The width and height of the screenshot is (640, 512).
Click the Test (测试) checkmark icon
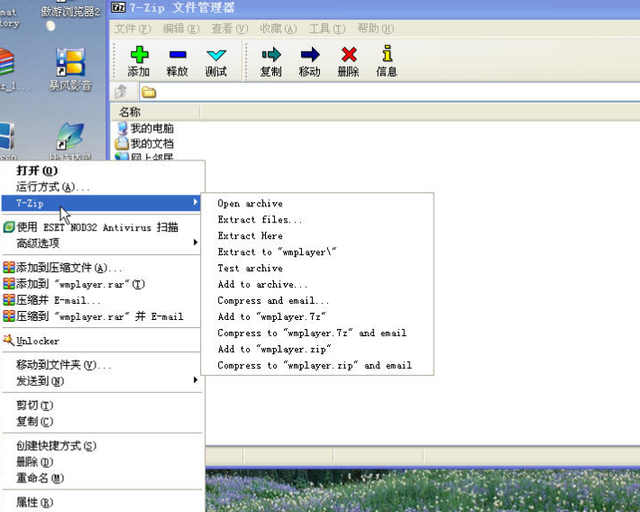tap(216, 55)
